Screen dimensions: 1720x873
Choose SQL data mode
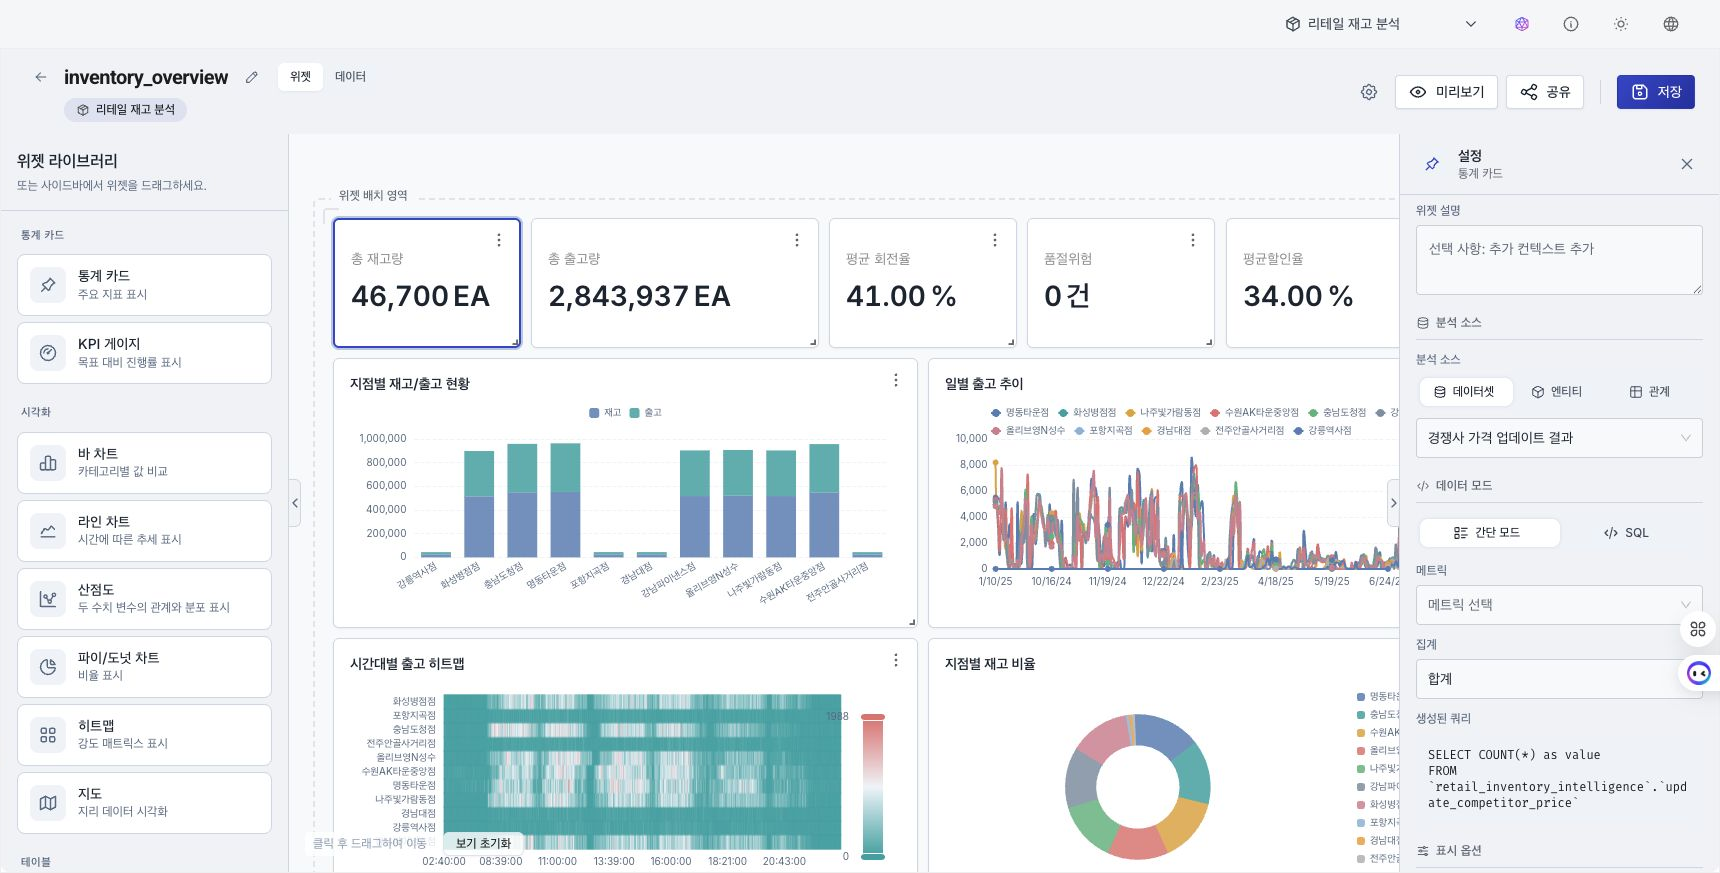pos(1627,533)
